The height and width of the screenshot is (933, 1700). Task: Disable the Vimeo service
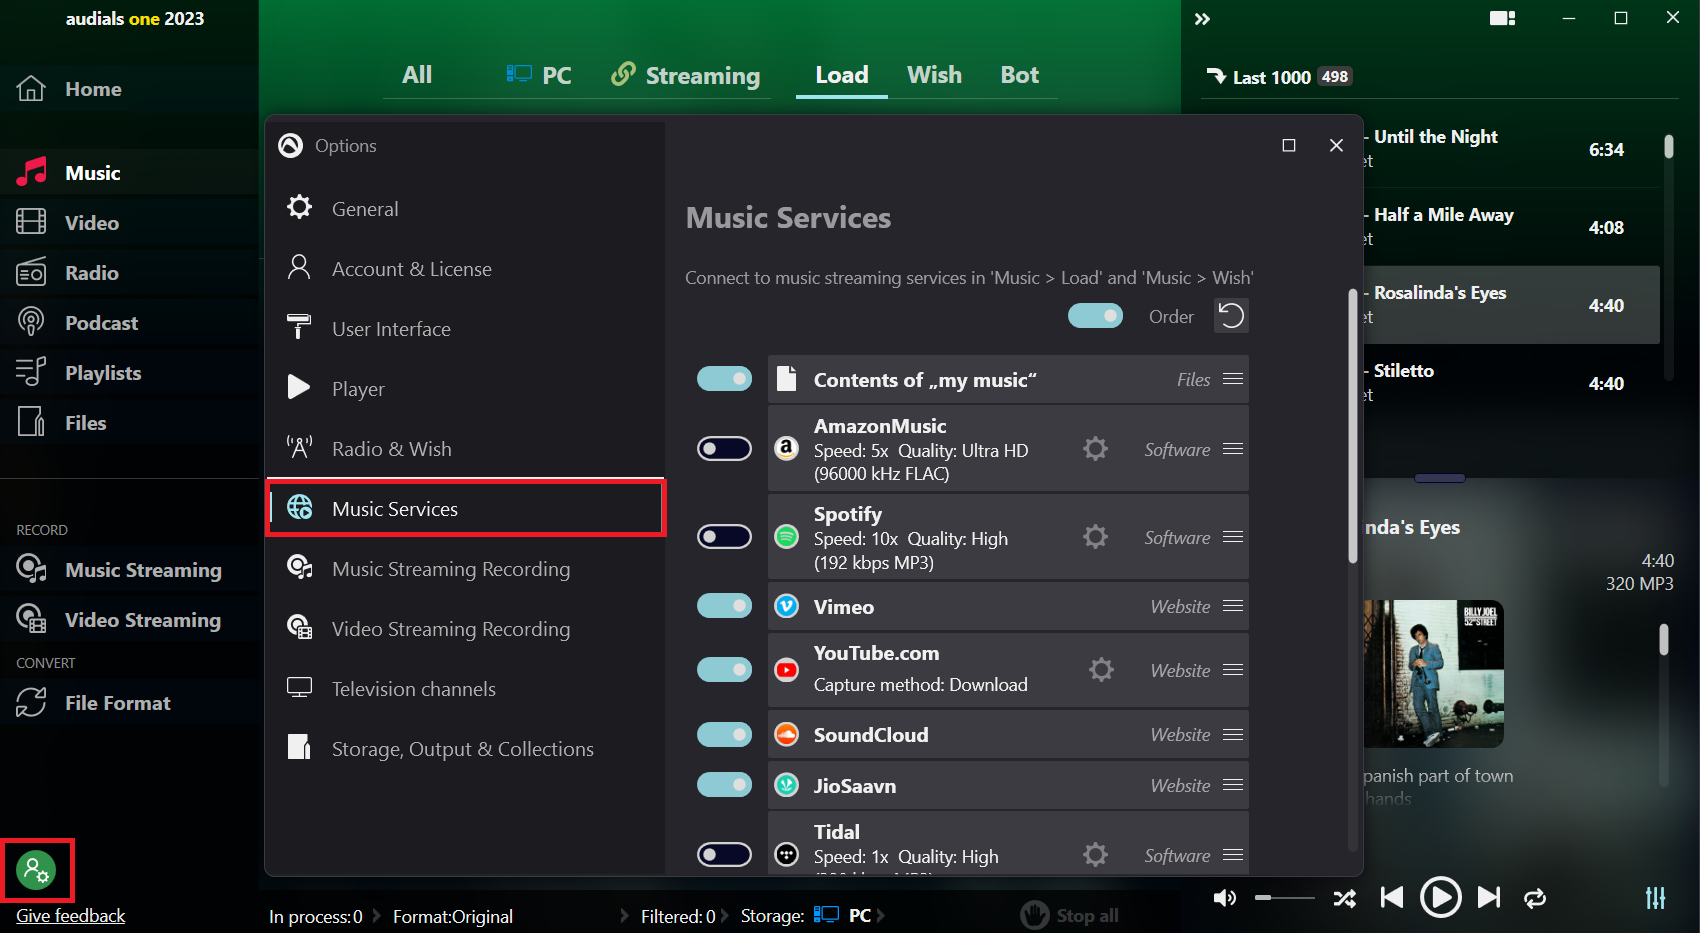[724, 606]
